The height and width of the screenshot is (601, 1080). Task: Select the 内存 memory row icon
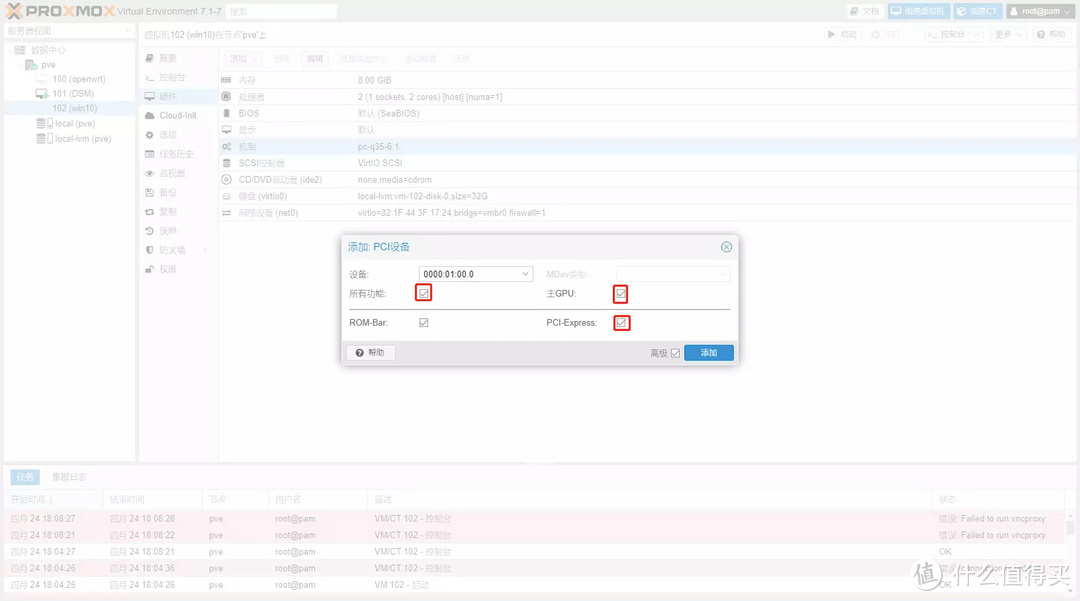pyautogui.click(x=227, y=81)
